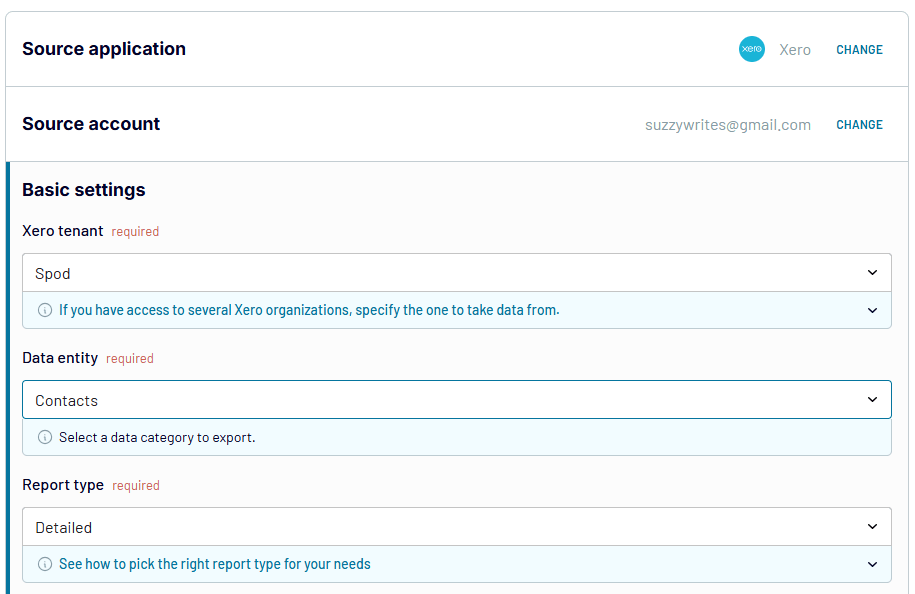Click 'See how to pick the right report type' link
Screen dimensions: 915x594
tap(215, 564)
